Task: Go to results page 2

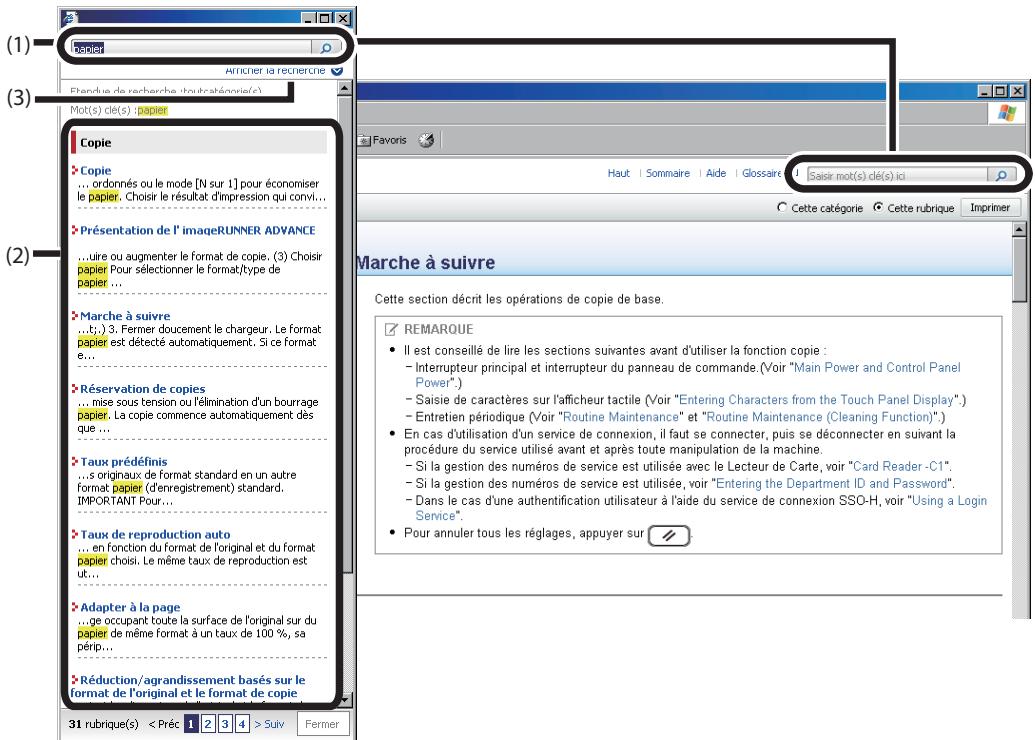Action: pyautogui.click(x=208, y=724)
